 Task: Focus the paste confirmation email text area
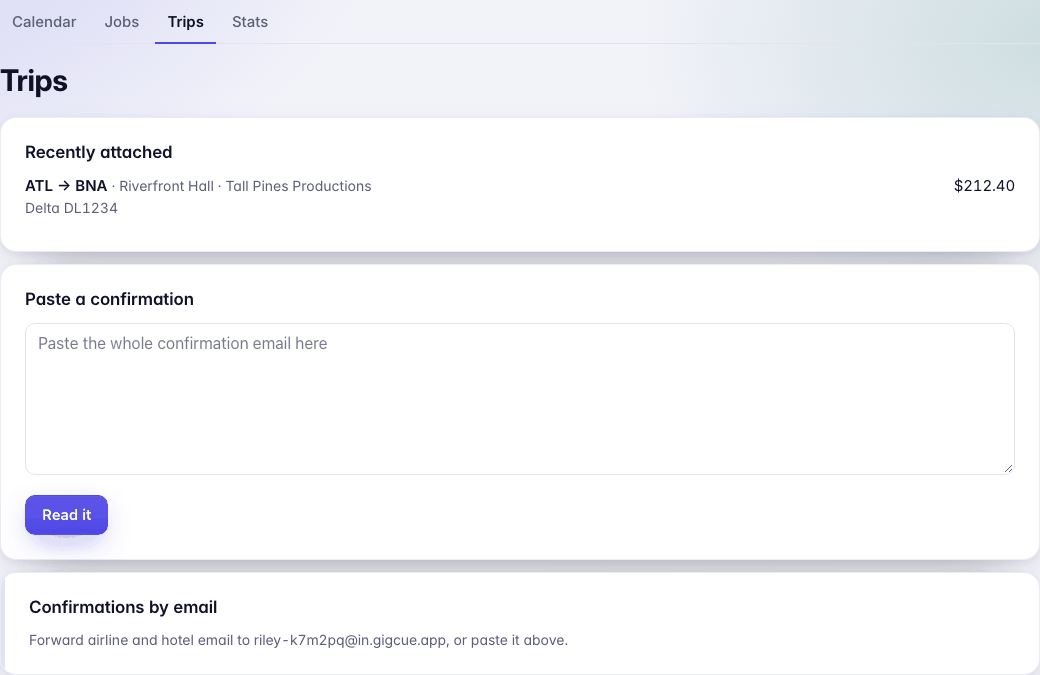coord(519,399)
